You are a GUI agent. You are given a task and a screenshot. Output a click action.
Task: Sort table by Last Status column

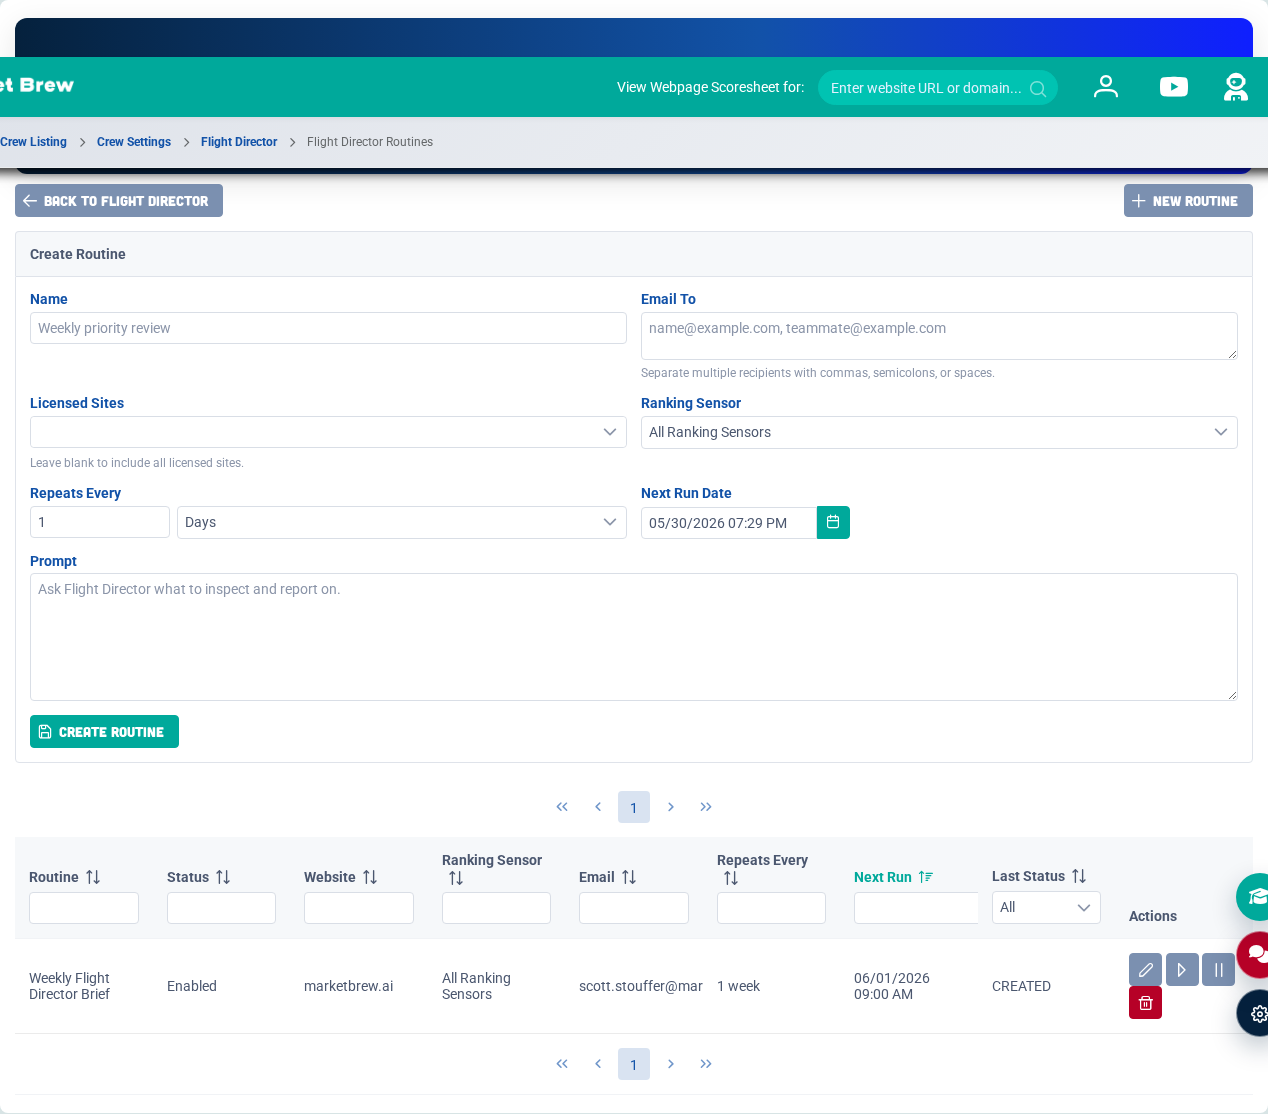[1079, 876]
